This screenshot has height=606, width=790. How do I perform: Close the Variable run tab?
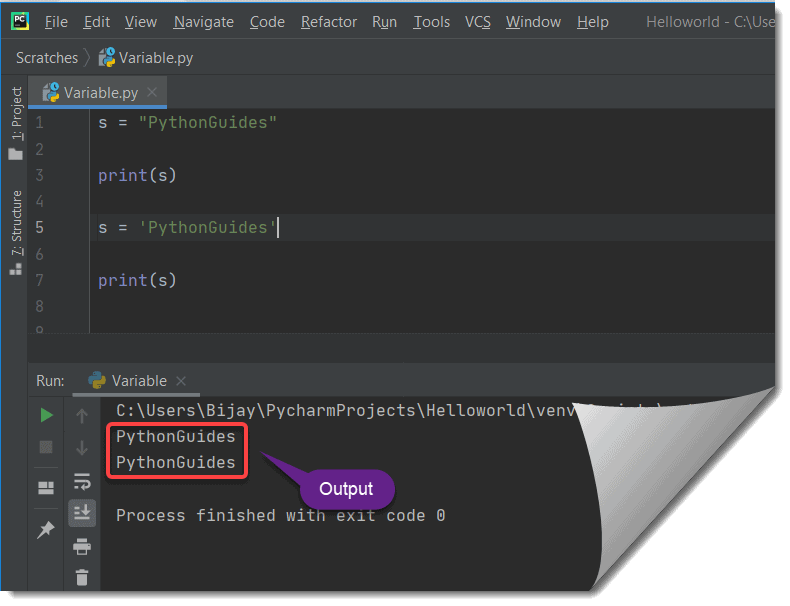tap(181, 381)
